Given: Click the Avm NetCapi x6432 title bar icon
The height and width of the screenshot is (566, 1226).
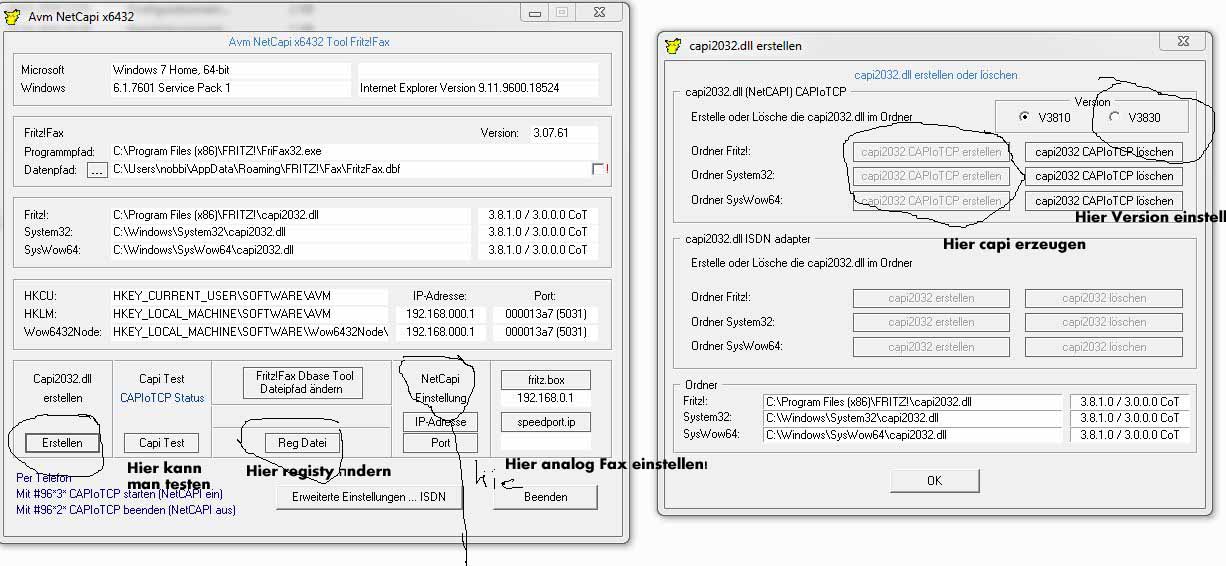Looking at the screenshot, I should pos(13,15).
